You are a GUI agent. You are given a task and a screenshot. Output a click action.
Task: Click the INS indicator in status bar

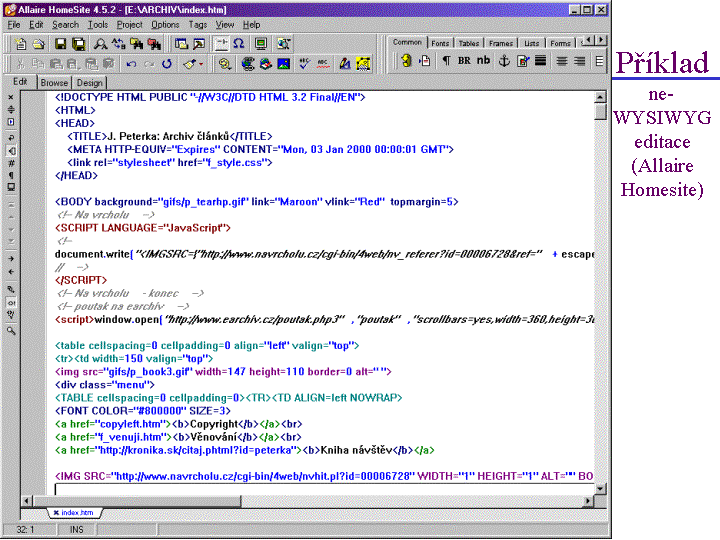pyautogui.click(x=77, y=529)
